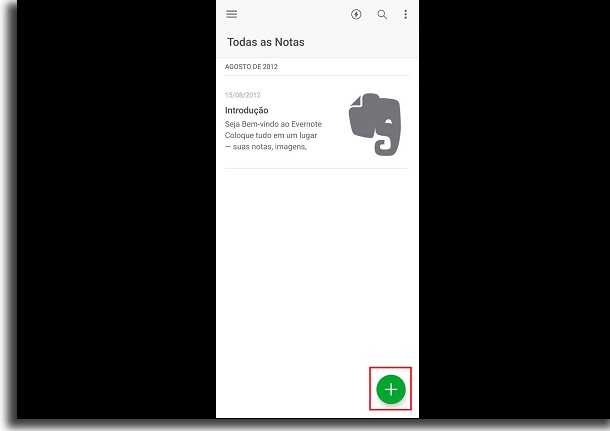
Task: Tap '— suas notas, imagens,' preview line
Action: (x=266, y=147)
